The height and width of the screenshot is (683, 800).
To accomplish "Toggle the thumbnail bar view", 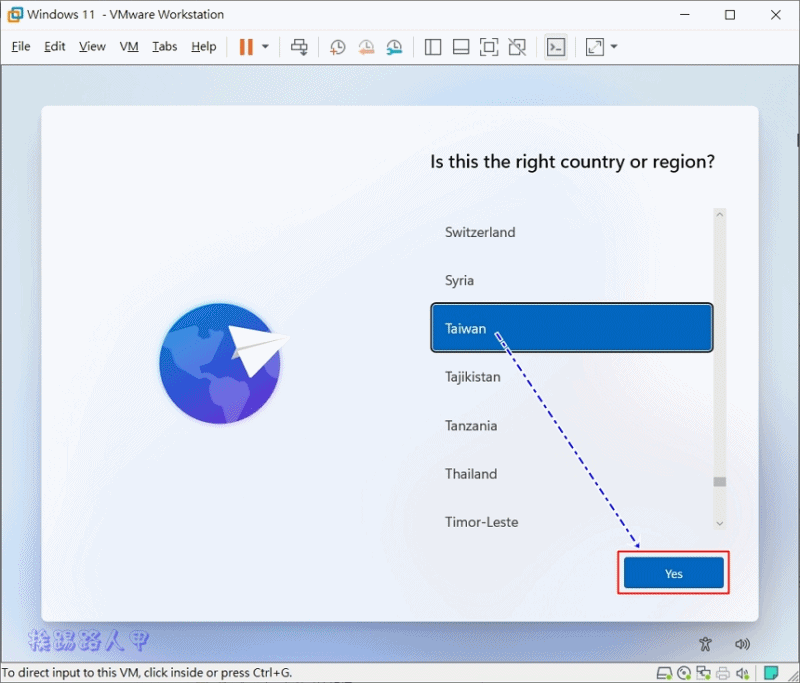I will tap(461, 47).
